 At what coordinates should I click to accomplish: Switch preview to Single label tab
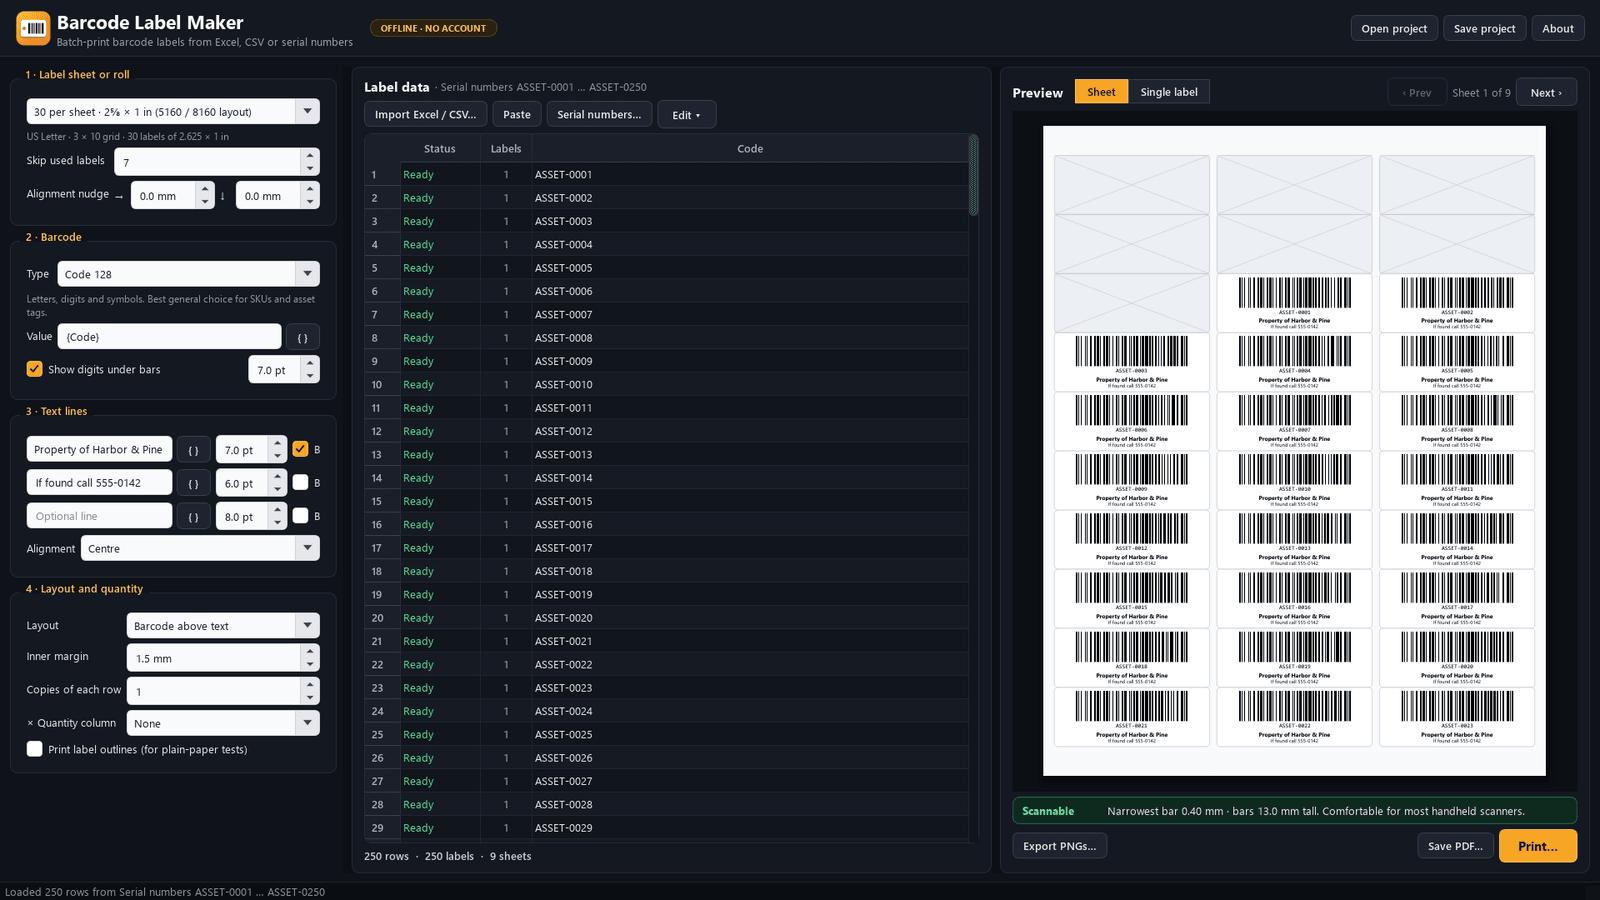(1169, 92)
